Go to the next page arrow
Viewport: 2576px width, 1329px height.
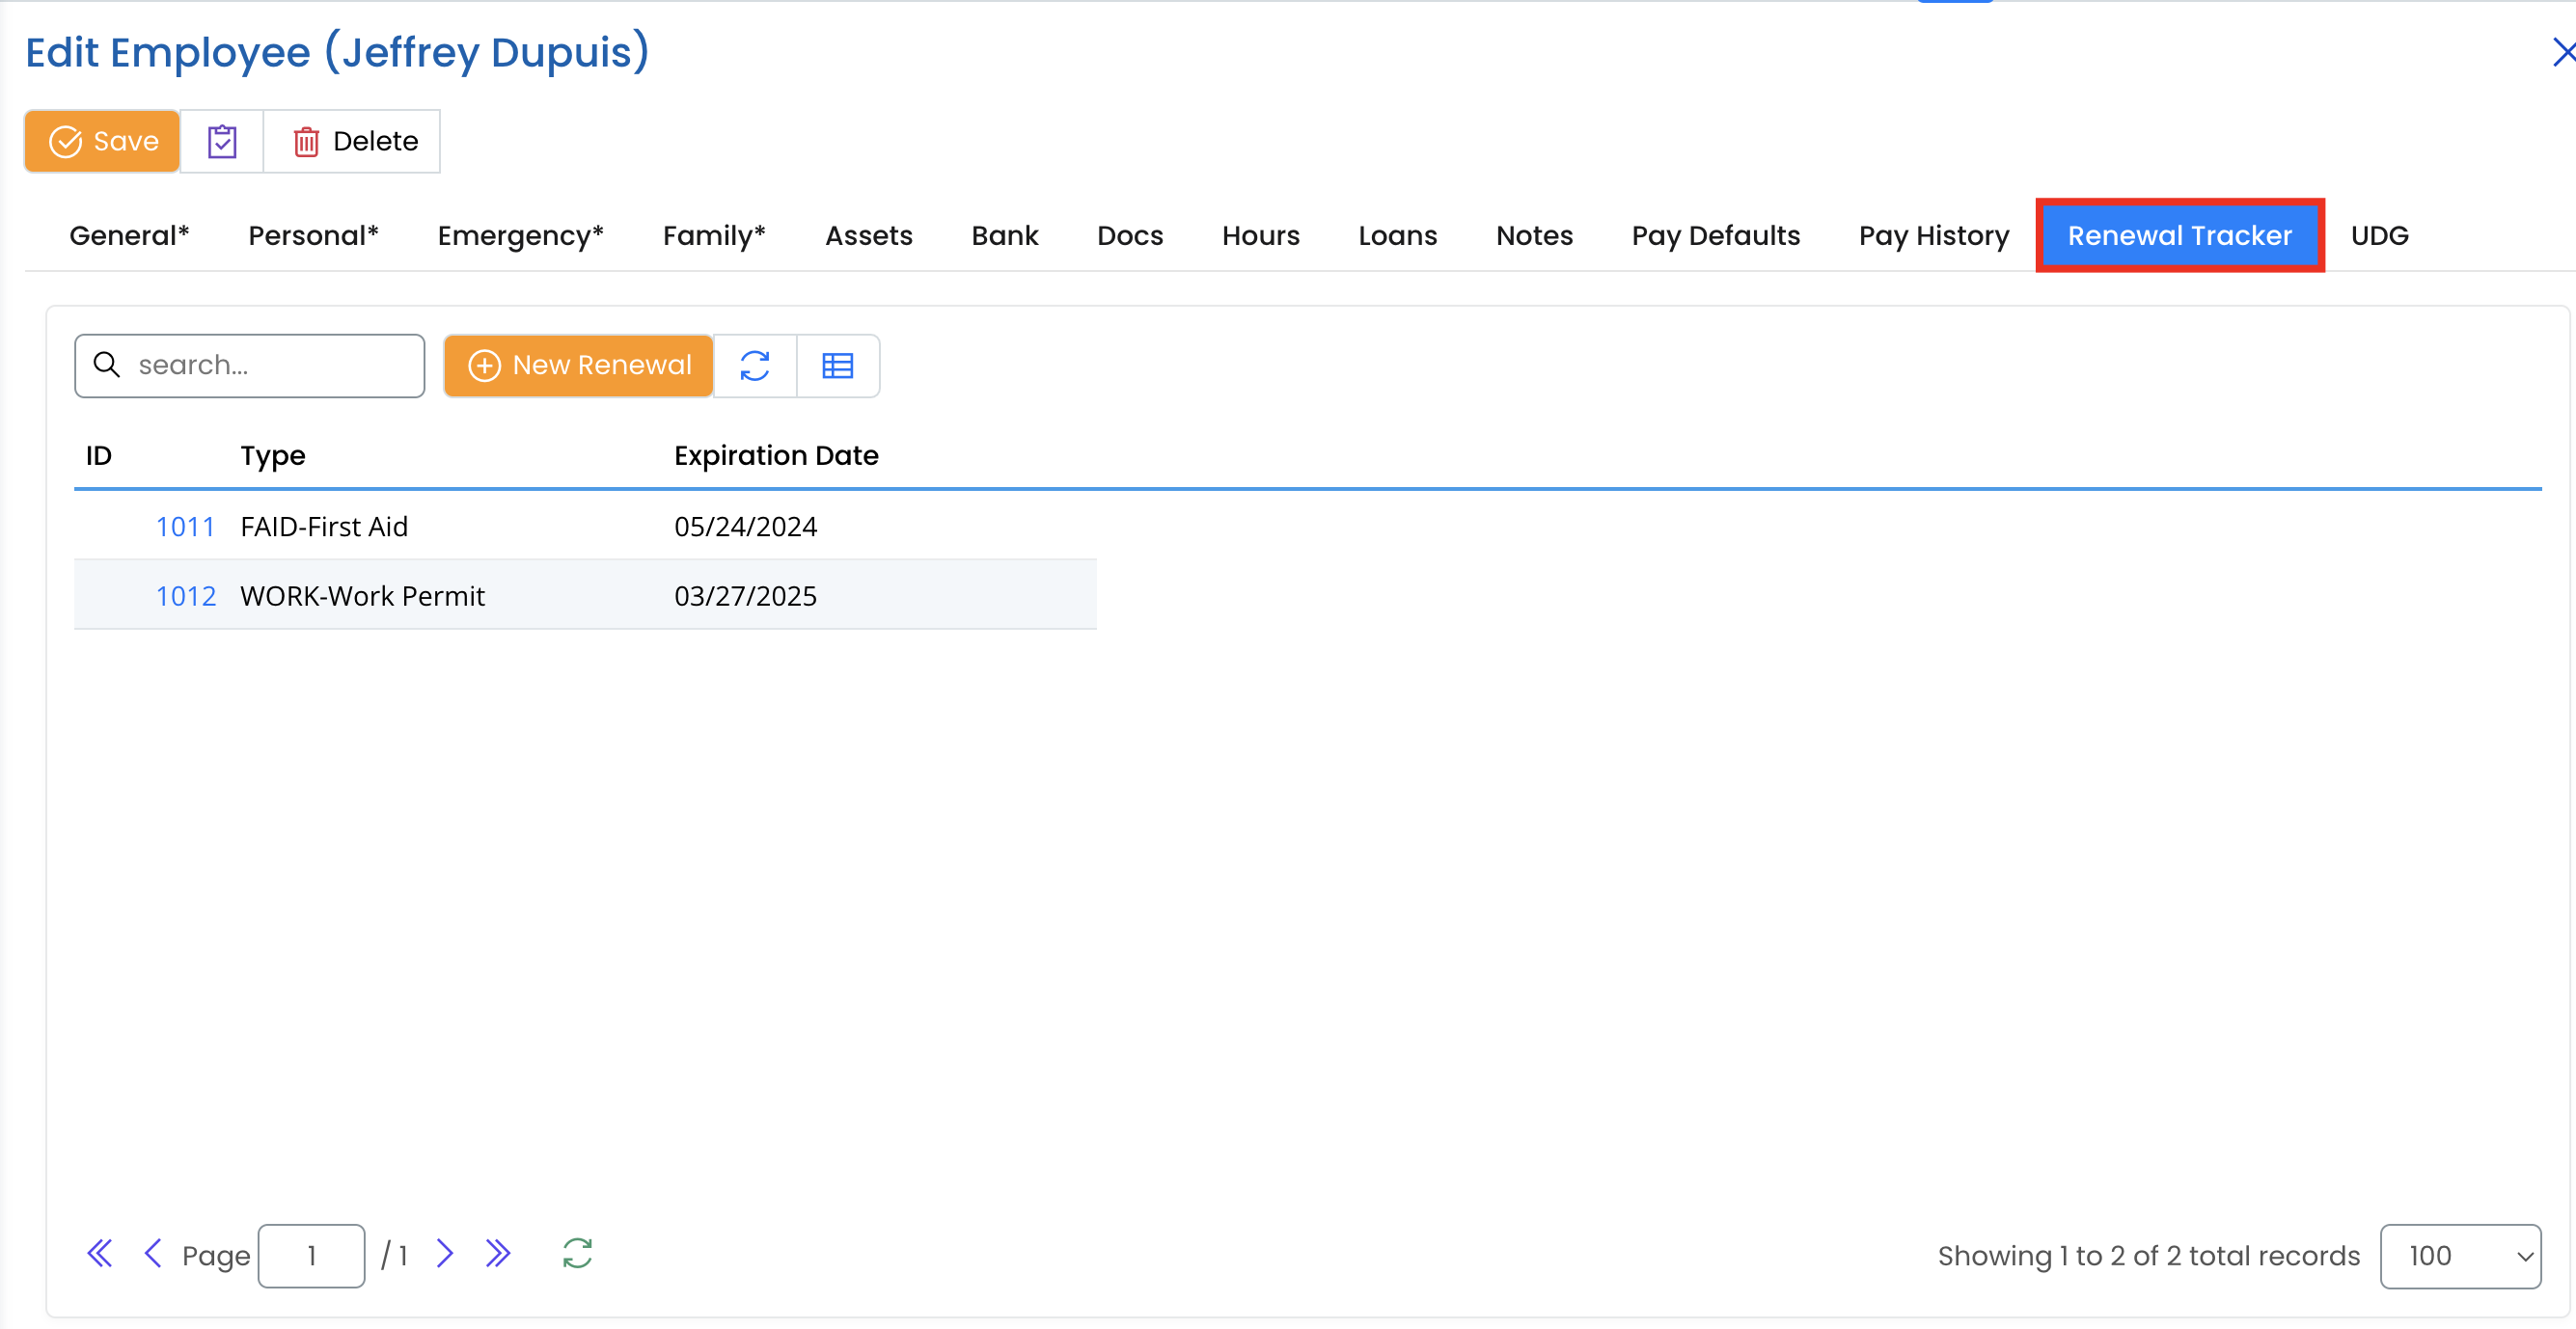pos(445,1254)
